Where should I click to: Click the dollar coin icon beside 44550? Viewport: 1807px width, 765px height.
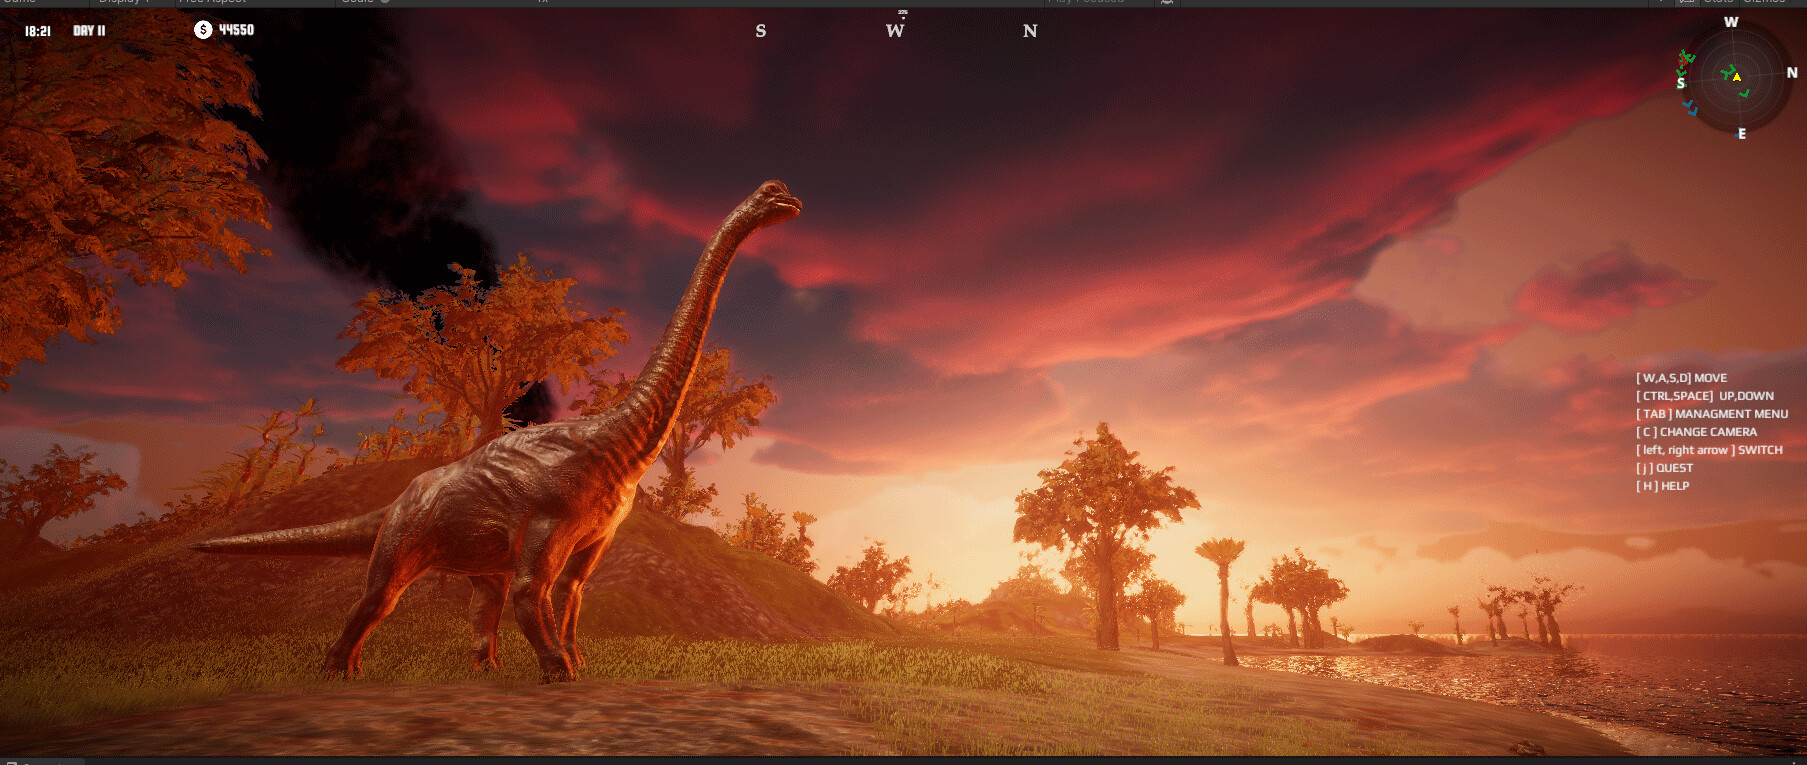[203, 30]
